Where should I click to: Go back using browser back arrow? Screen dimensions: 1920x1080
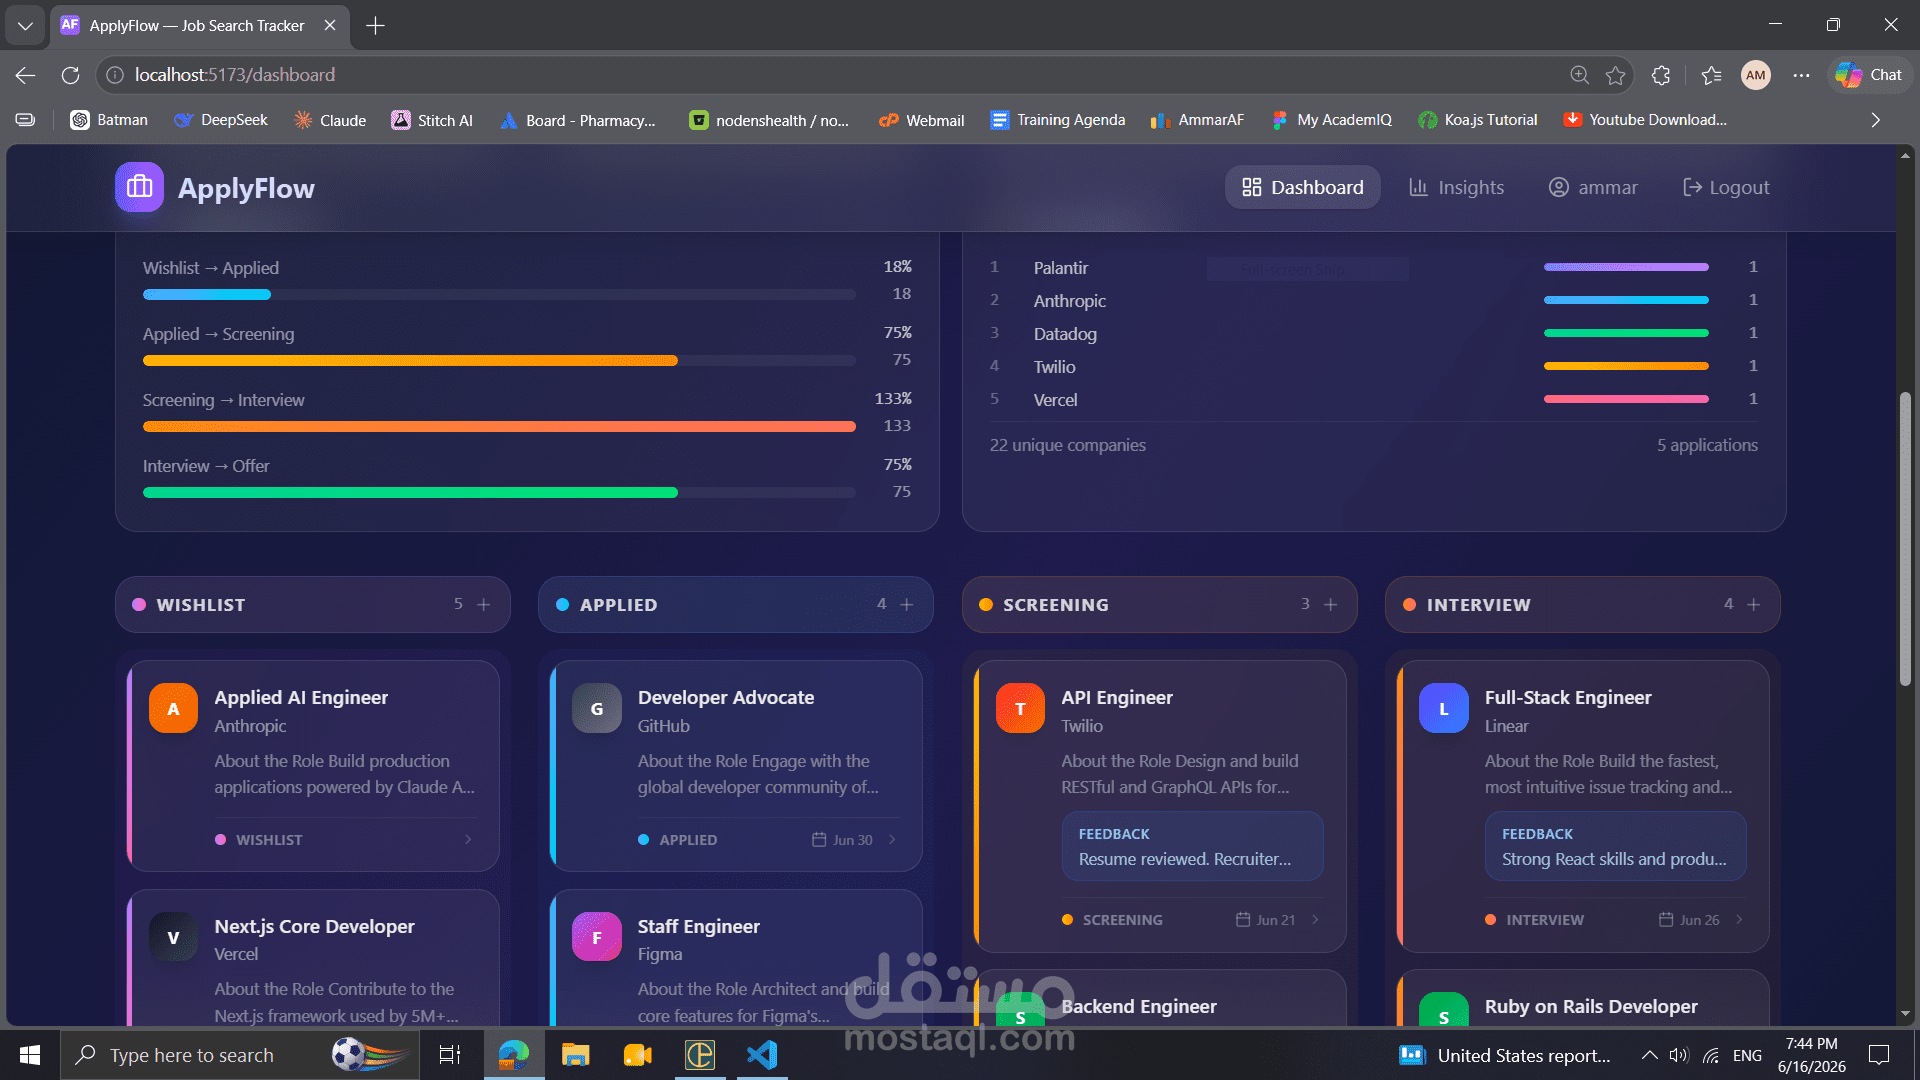[26, 75]
